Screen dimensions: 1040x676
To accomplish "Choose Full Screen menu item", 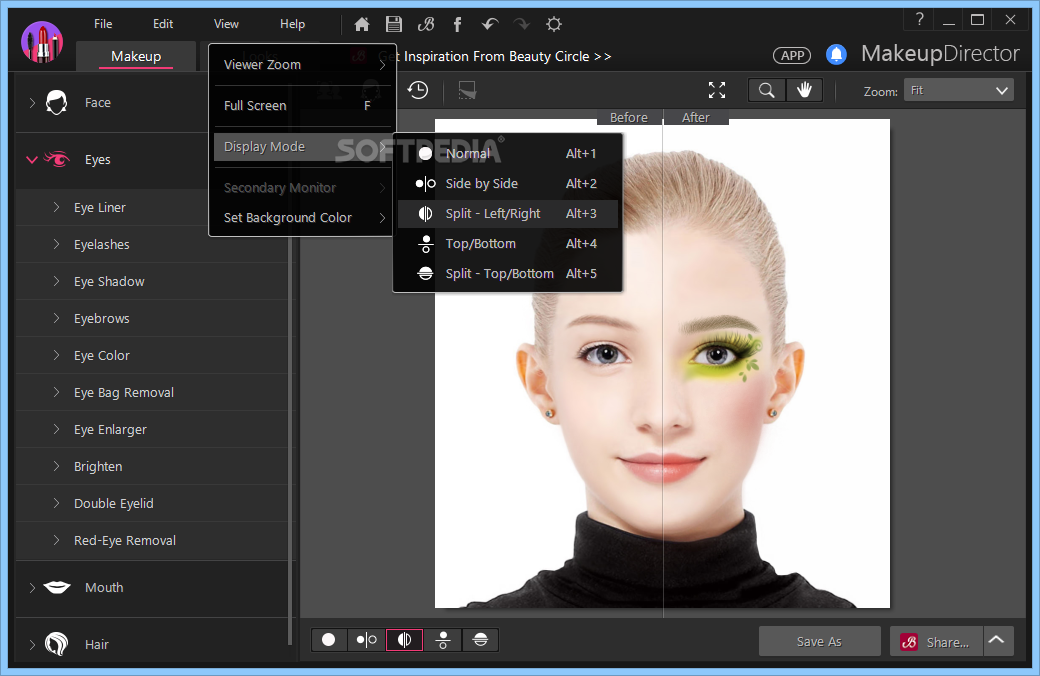I will pos(302,105).
